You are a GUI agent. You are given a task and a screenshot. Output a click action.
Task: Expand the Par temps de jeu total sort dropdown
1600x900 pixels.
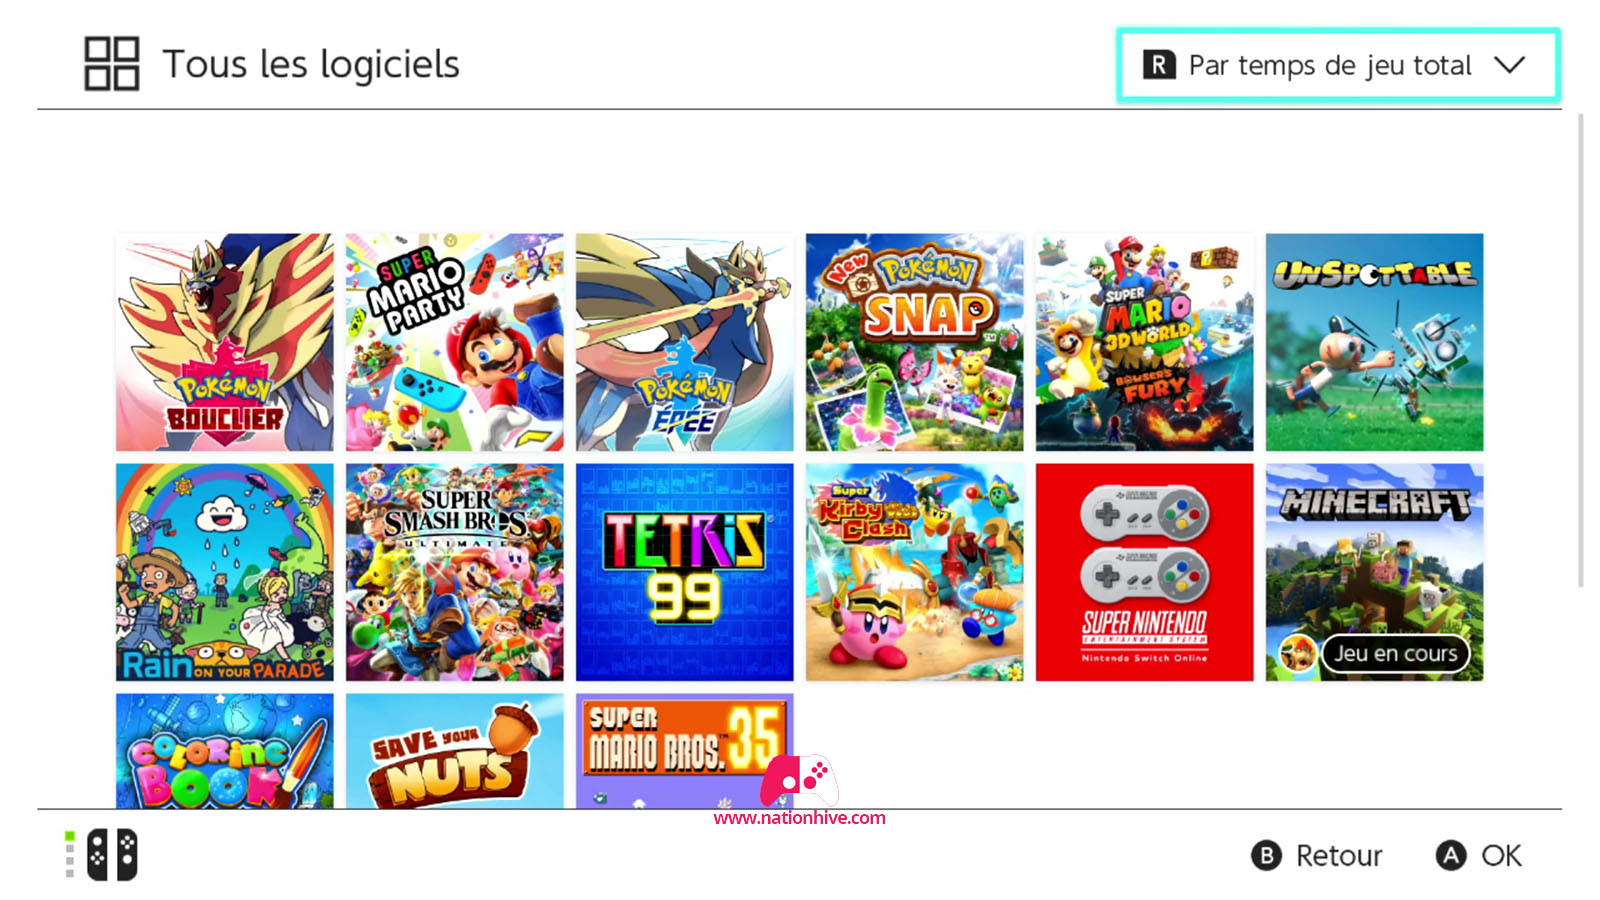click(x=1338, y=65)
